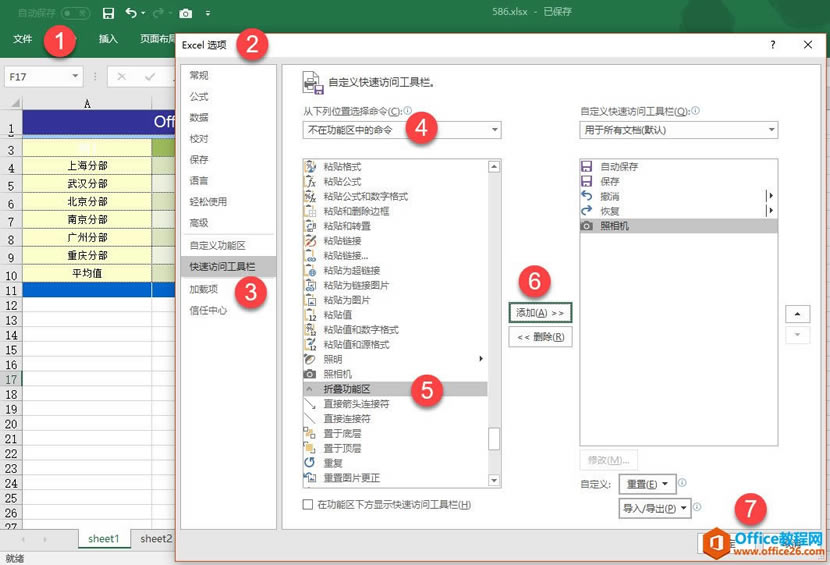This screenshot has width=830, height=565.
Task: Select the 置于顶层 bring to front command
Action: point(341,447)
